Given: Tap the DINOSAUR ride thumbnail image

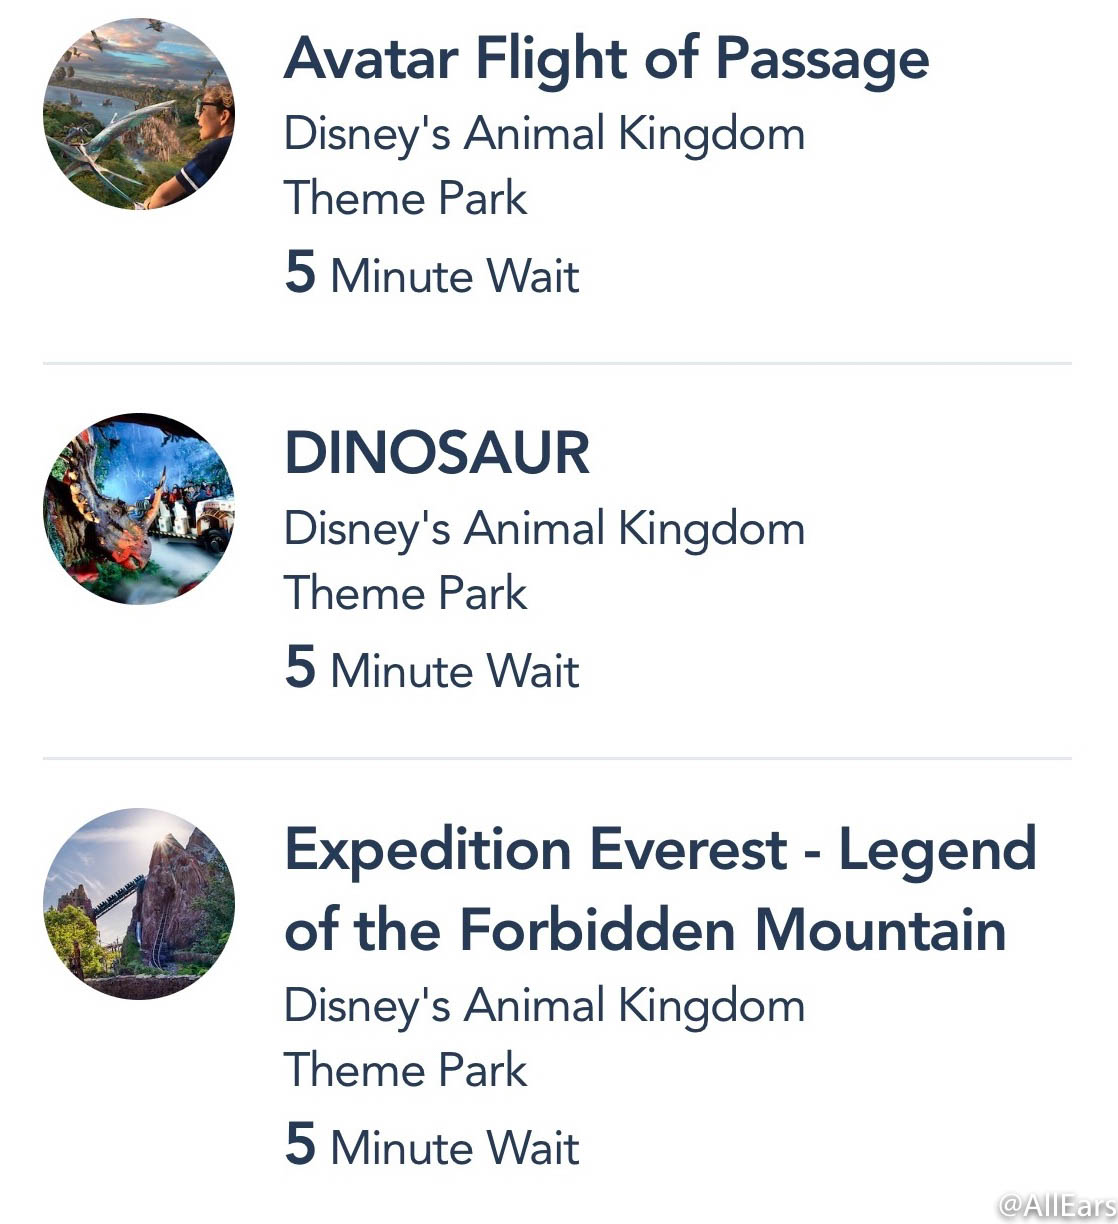Looking at the screenshot, I should point(139,509).
